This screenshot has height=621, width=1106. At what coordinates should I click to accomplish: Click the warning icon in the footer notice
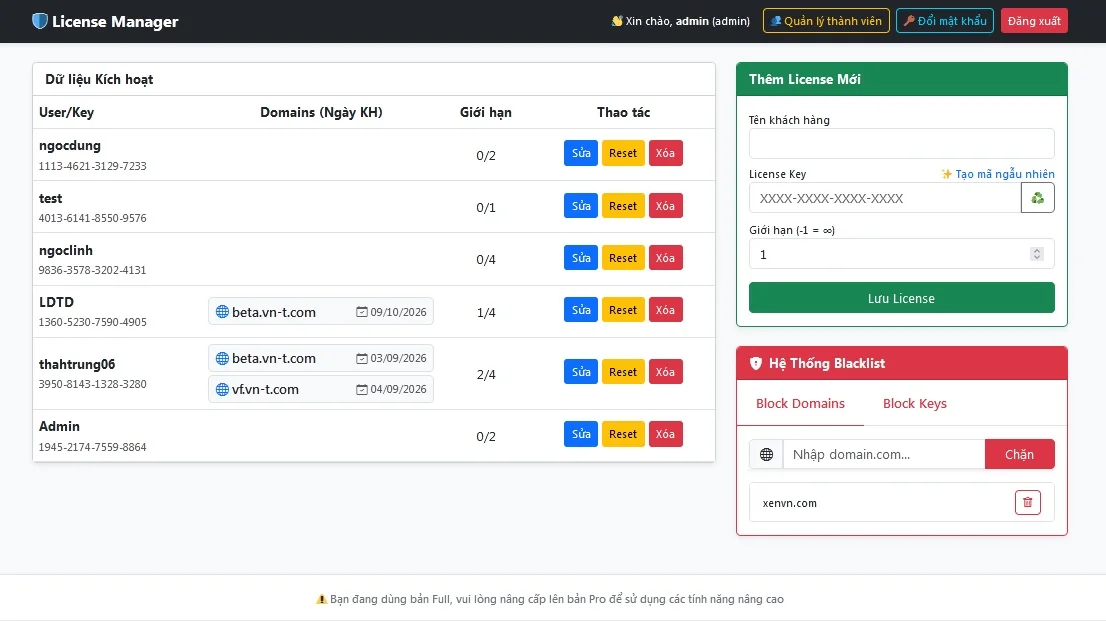322,599
